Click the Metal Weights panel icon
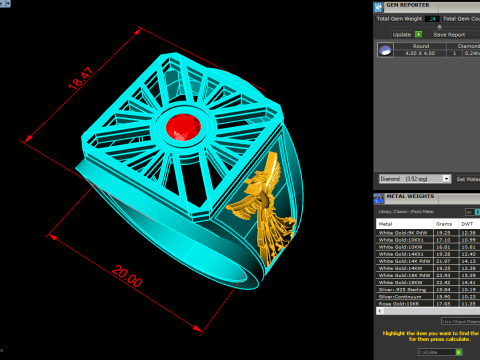480x360 pixels. (379, 198)
